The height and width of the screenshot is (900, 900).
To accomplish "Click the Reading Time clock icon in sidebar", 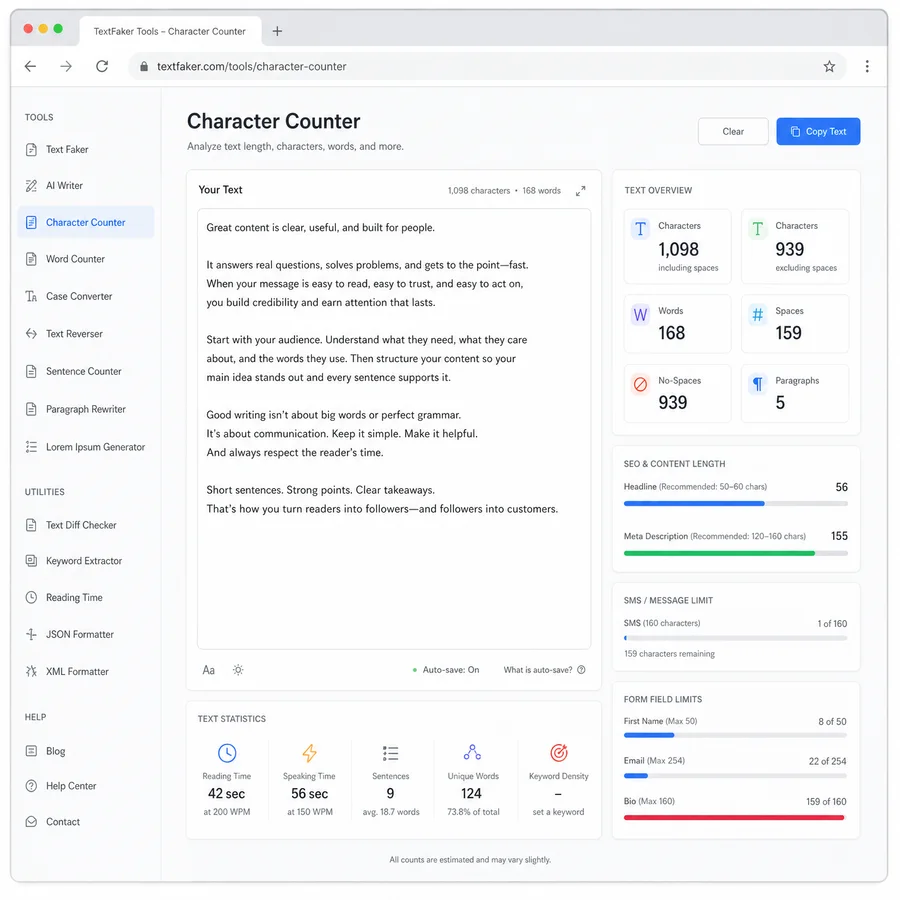I will pos(32,598).
